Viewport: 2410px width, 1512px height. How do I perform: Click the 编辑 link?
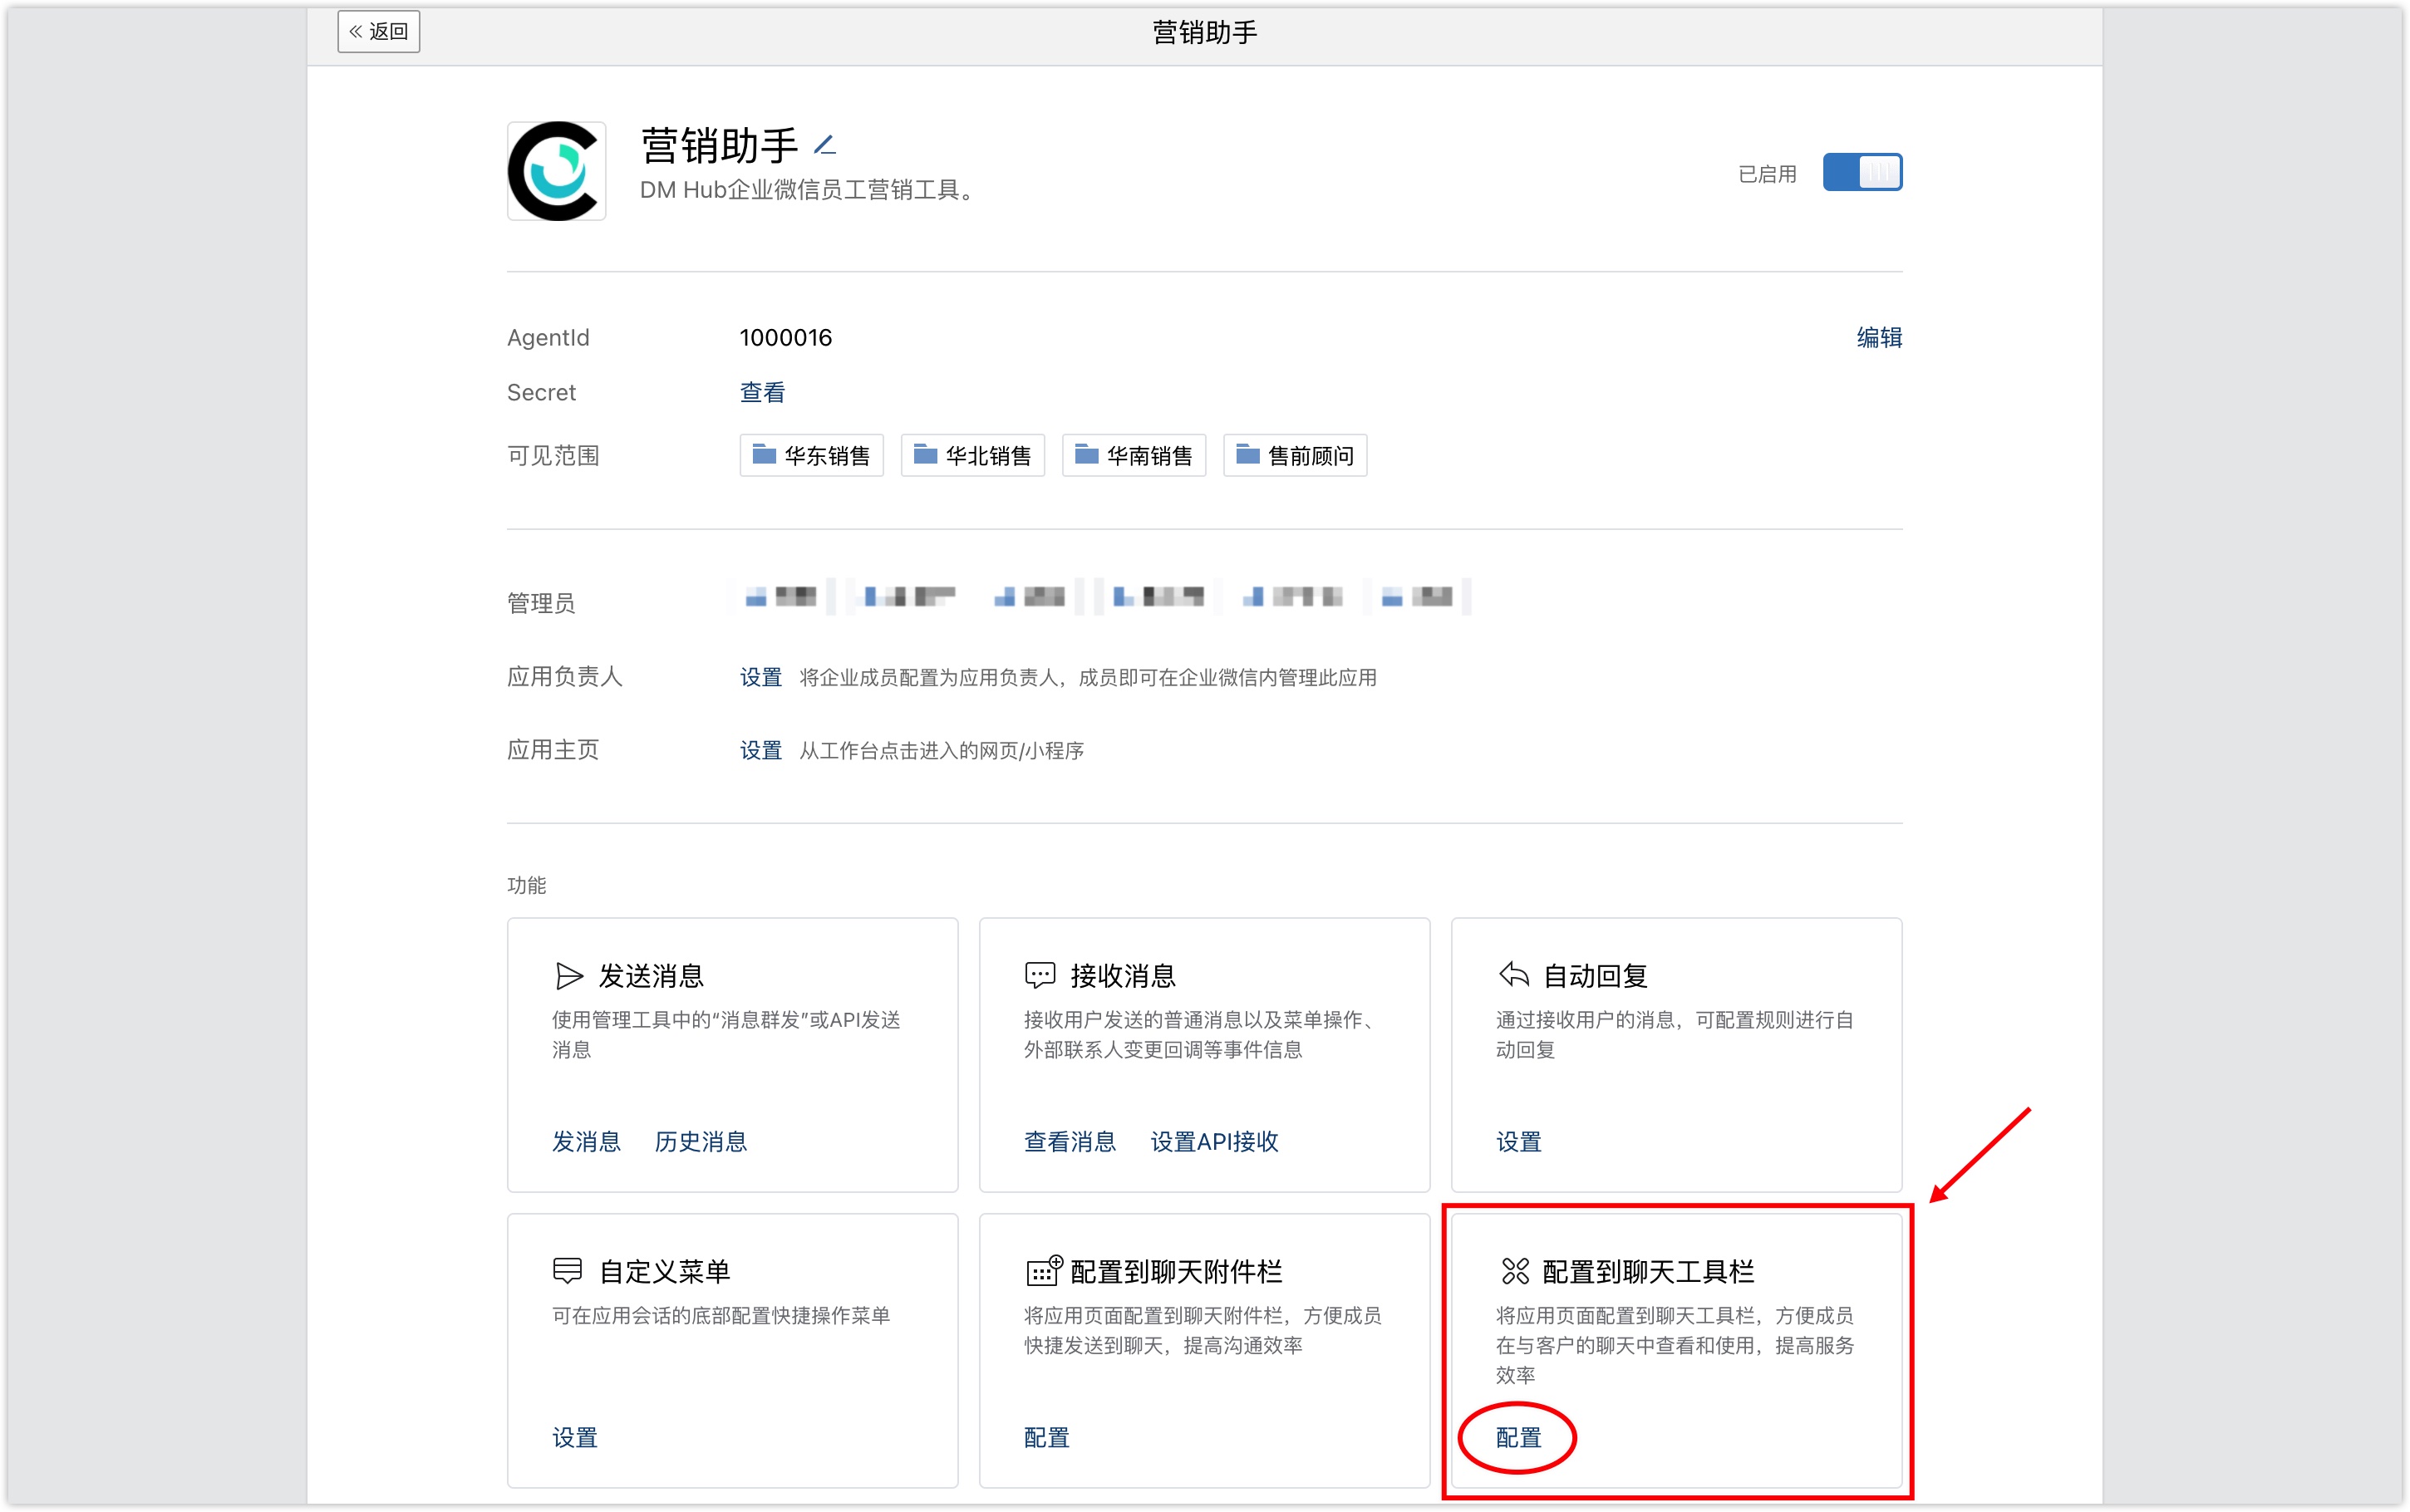pos(1879,338)
